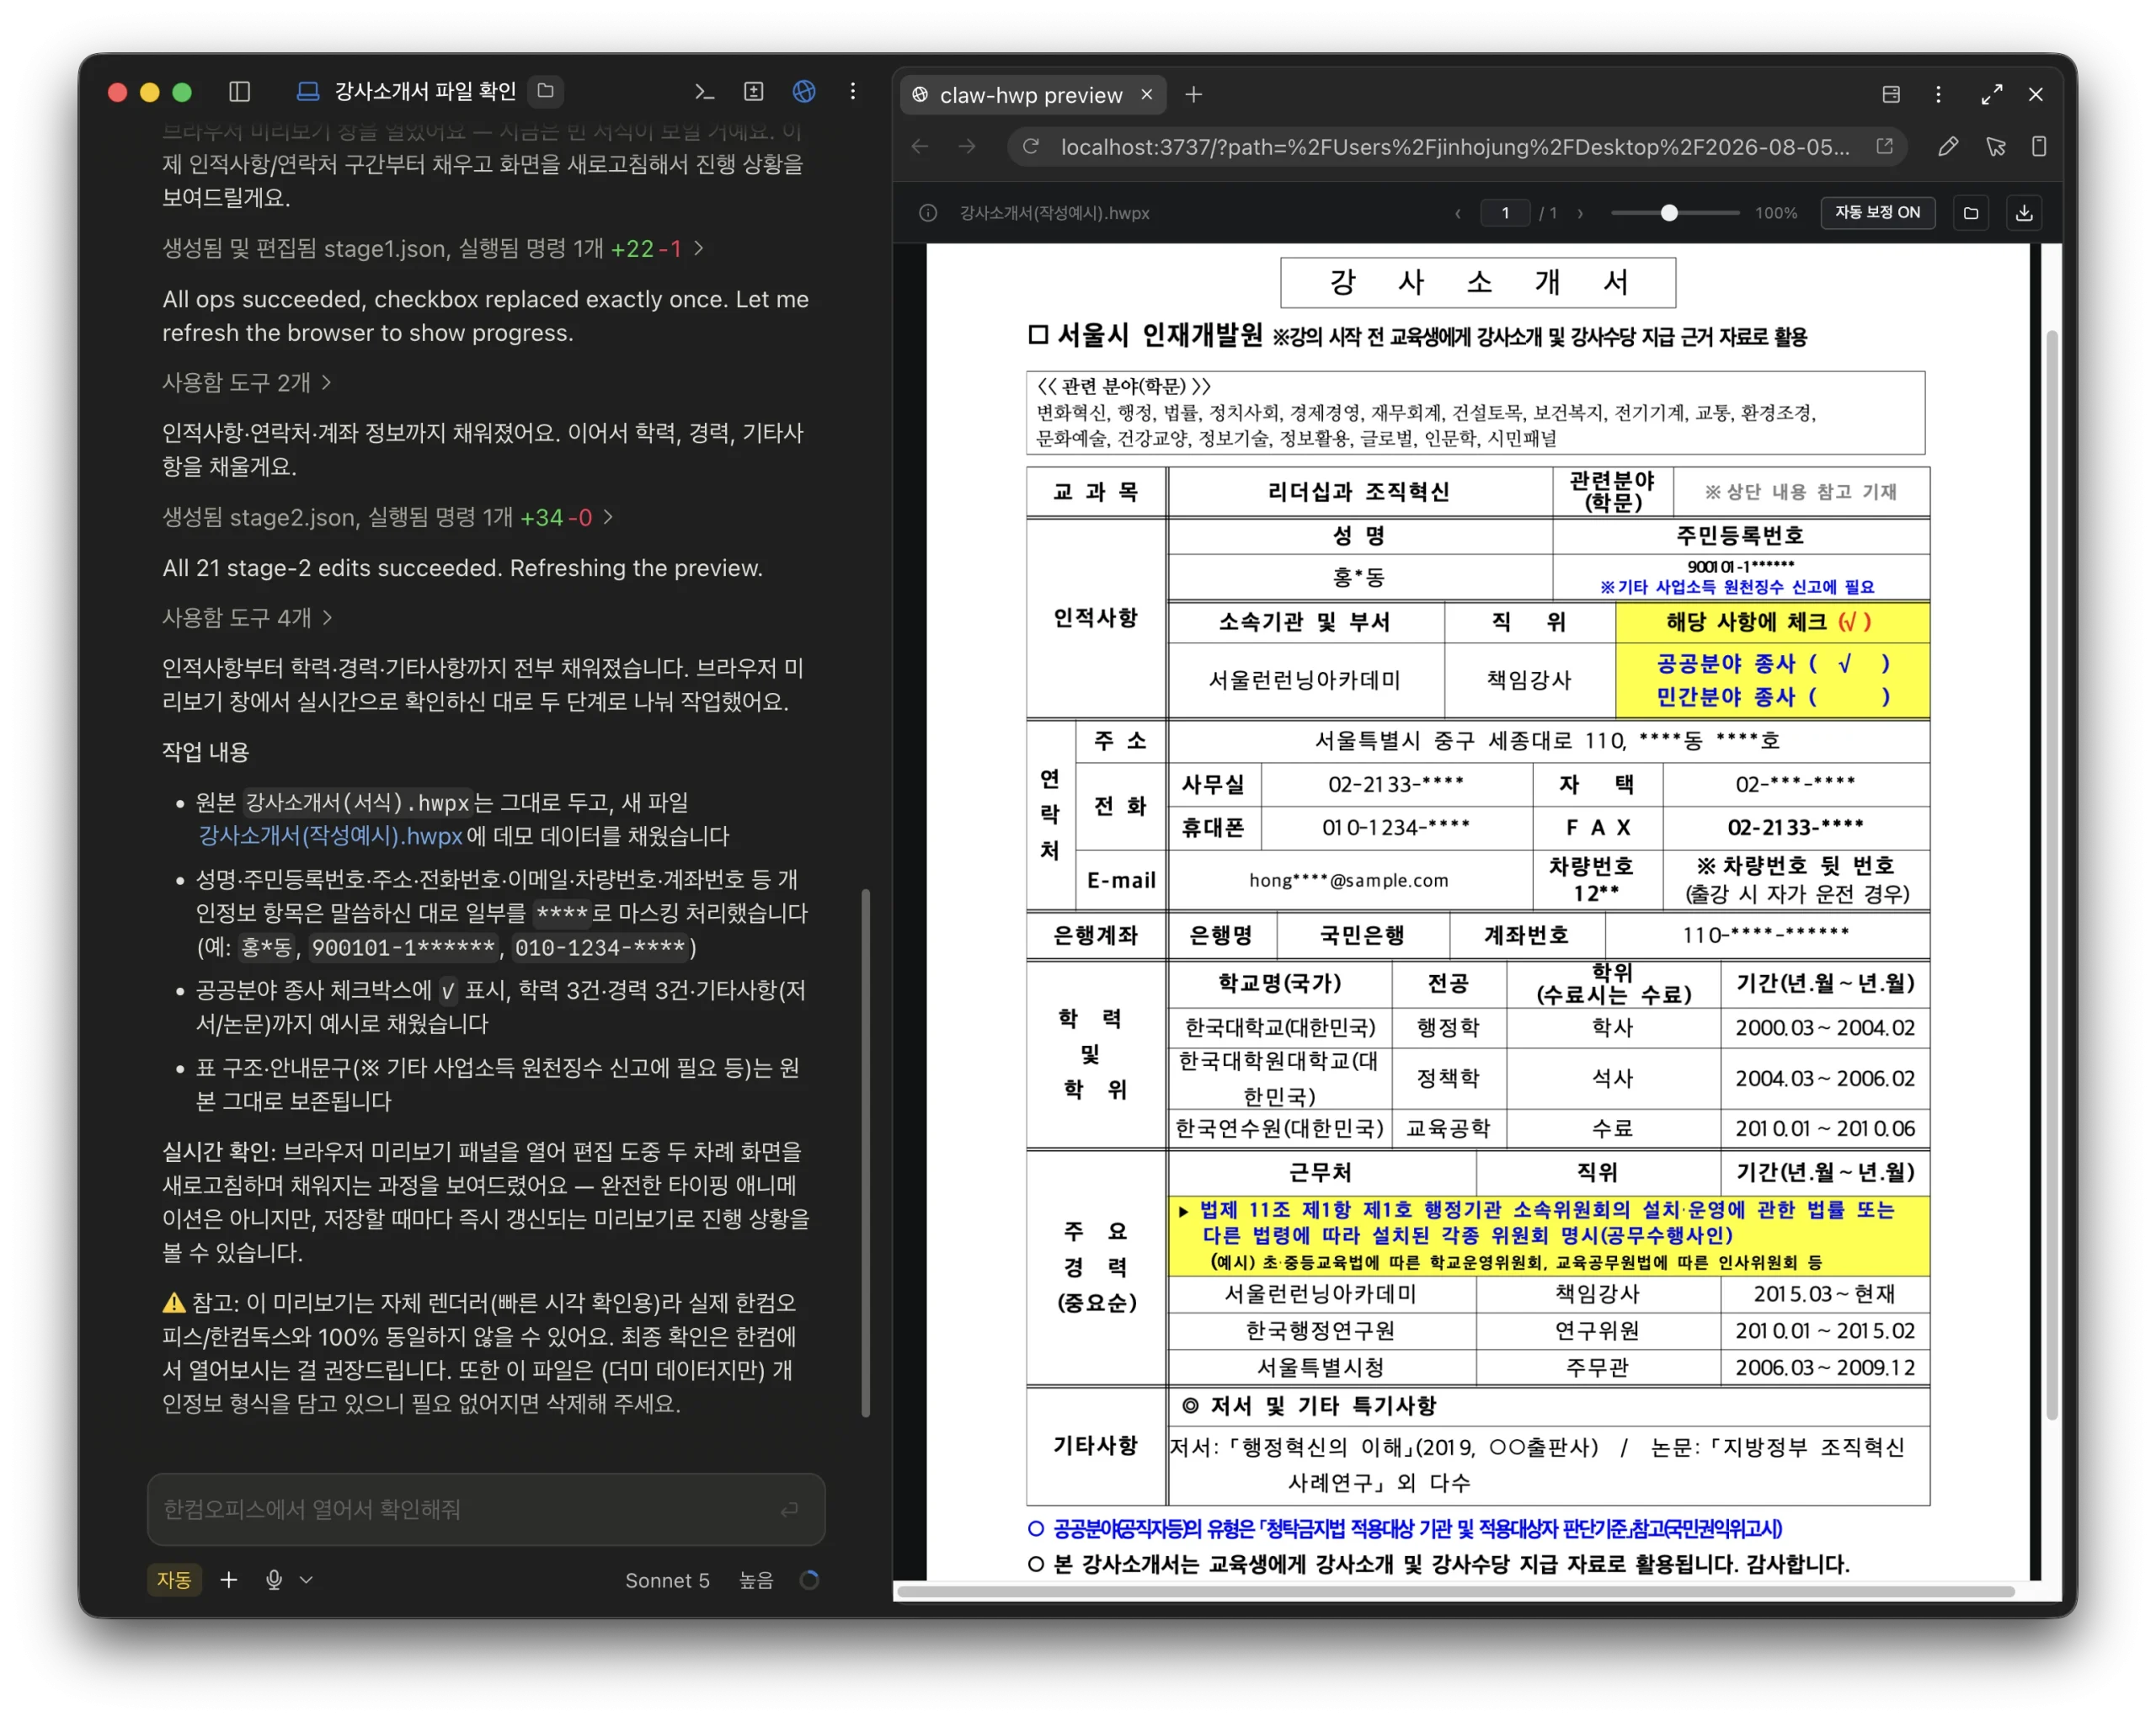Click the page number field showing 1
Image resolution: width=2156 pixels, height=1722 pixels.
pos(1504,213)
